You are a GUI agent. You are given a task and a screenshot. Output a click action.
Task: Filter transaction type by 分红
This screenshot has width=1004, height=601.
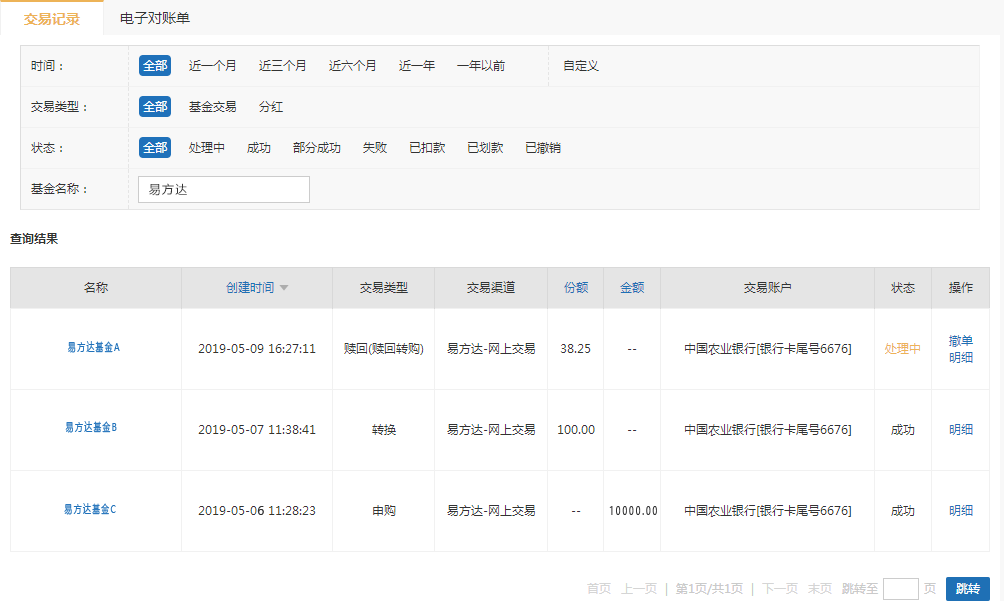(x=271, y=107)
